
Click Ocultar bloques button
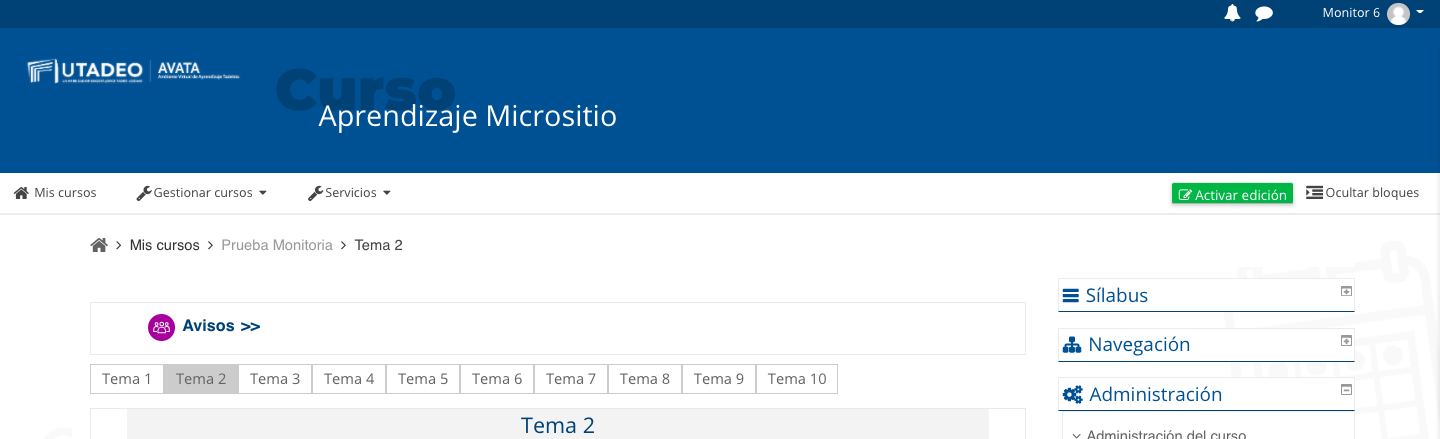(1363, 193)
